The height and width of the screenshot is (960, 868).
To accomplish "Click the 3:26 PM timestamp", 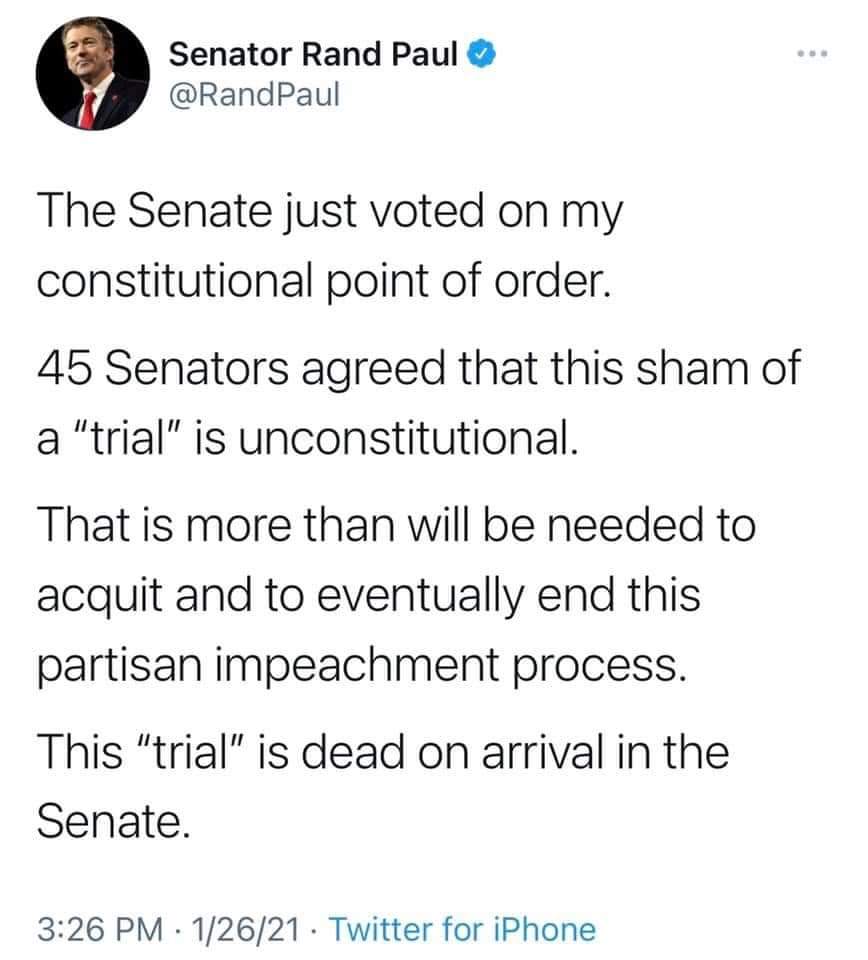I will coord(100,929).
